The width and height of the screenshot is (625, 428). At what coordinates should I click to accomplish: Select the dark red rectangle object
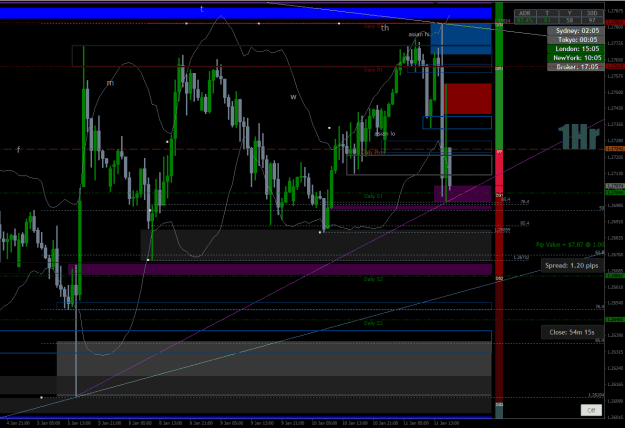[468, 98]
